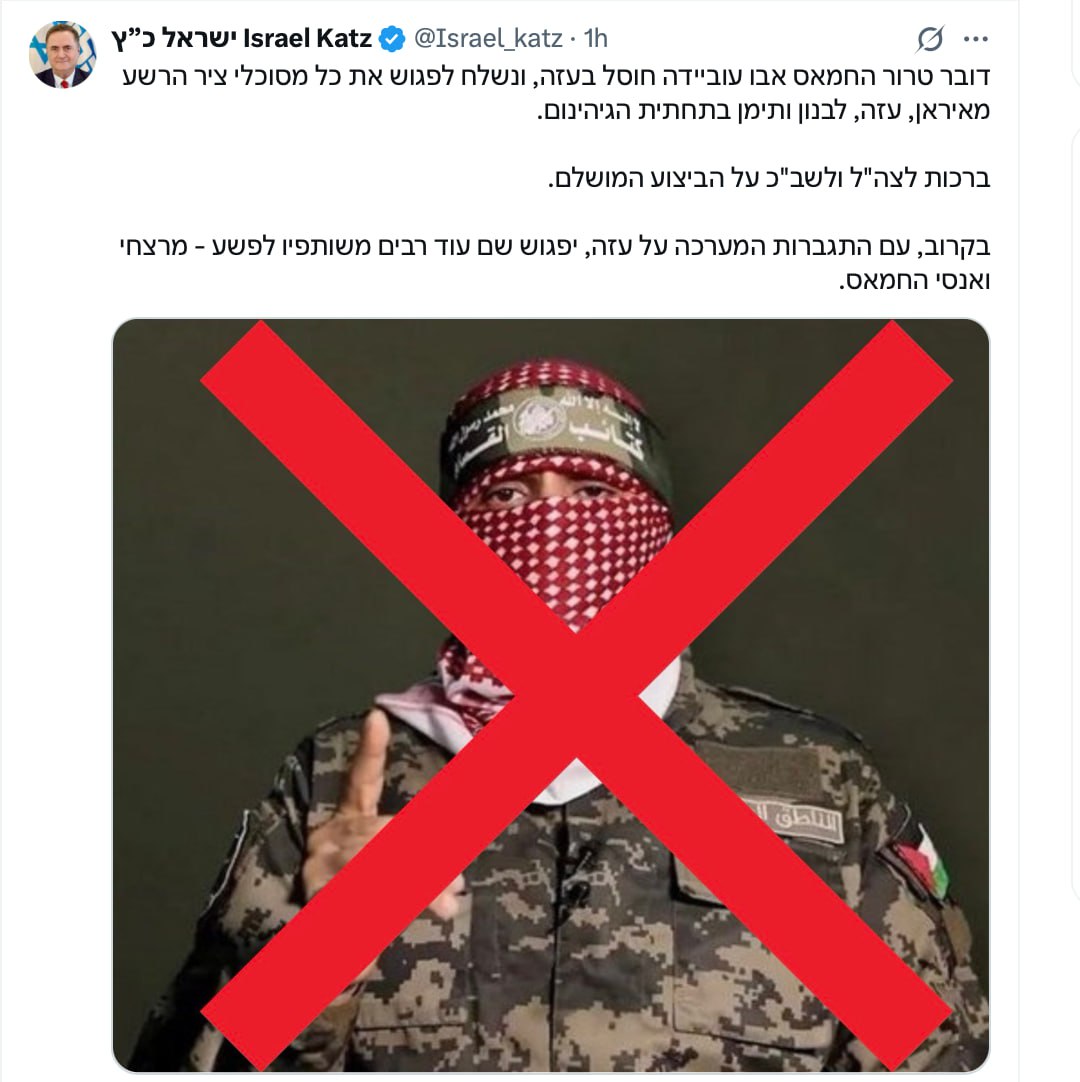Click the center of the red X overlay
Viewport: 1080px width, 1082px height.
(576, 694)
